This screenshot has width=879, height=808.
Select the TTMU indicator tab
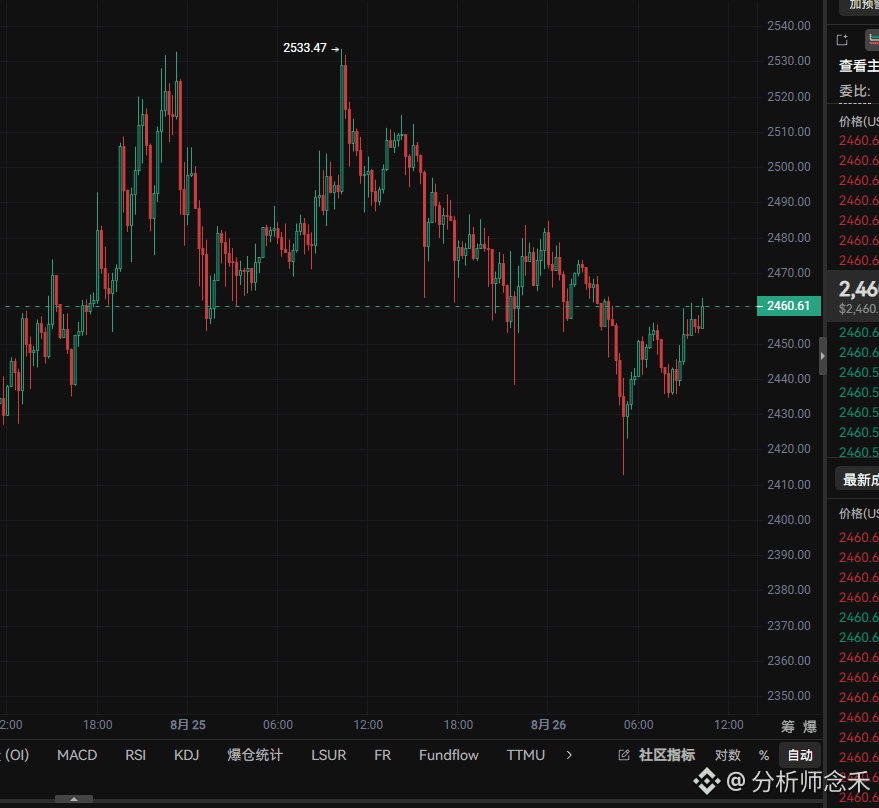click(525, 755)
